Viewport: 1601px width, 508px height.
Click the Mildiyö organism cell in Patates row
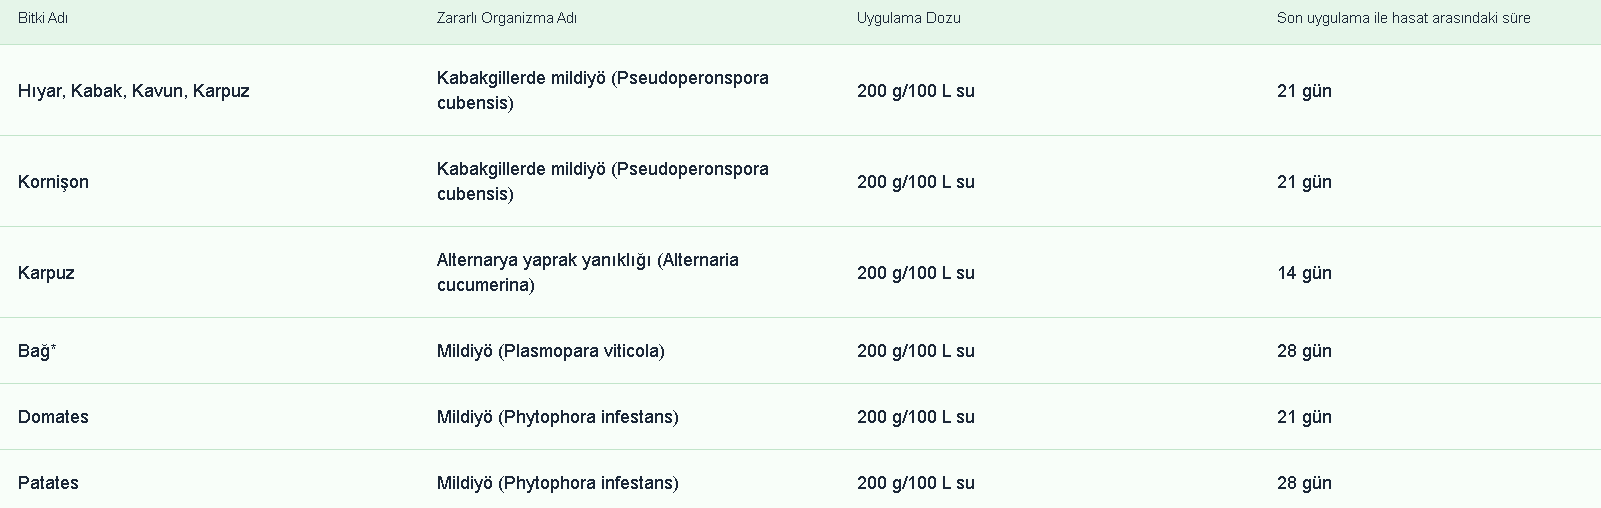(557, 483)
